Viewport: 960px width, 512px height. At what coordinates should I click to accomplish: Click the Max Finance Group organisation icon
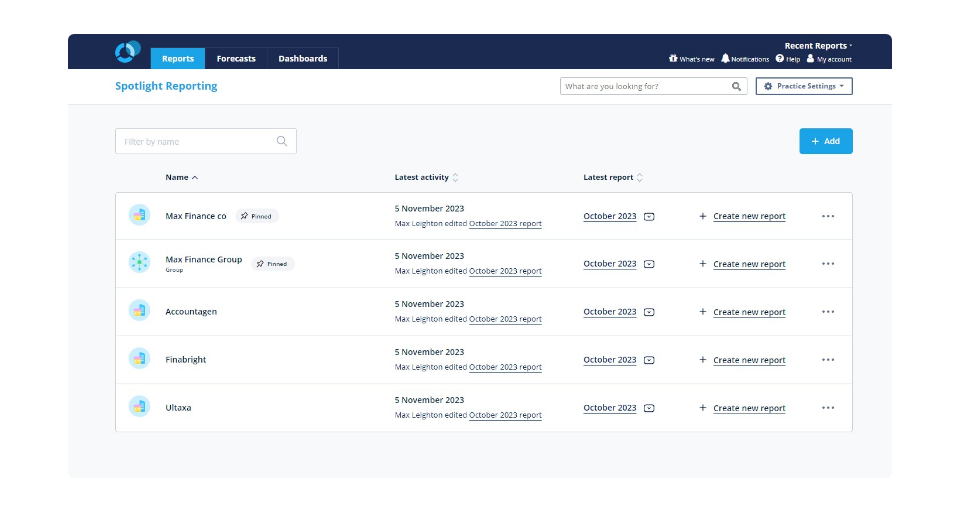pos(139,263)
